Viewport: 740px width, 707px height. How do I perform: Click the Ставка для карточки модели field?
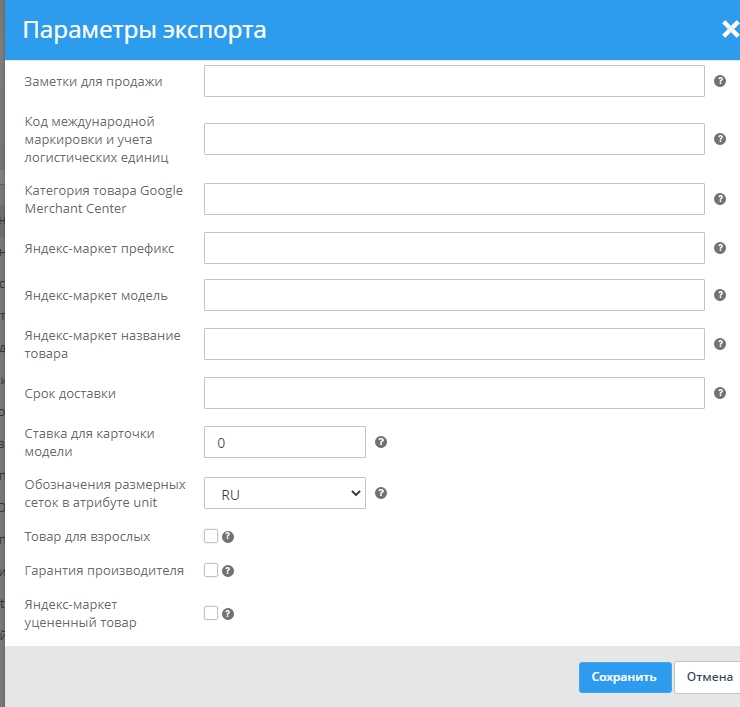285,442
